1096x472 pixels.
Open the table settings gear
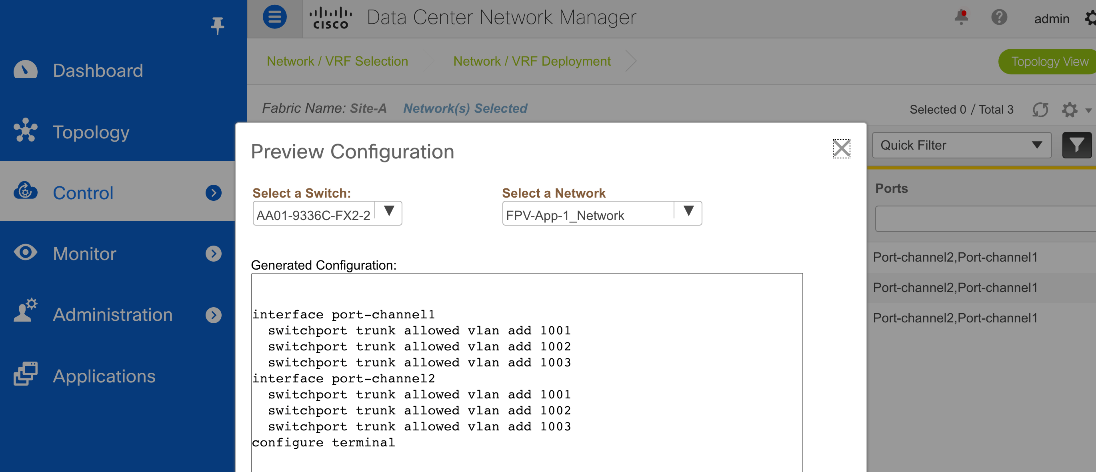point(1069,110)
